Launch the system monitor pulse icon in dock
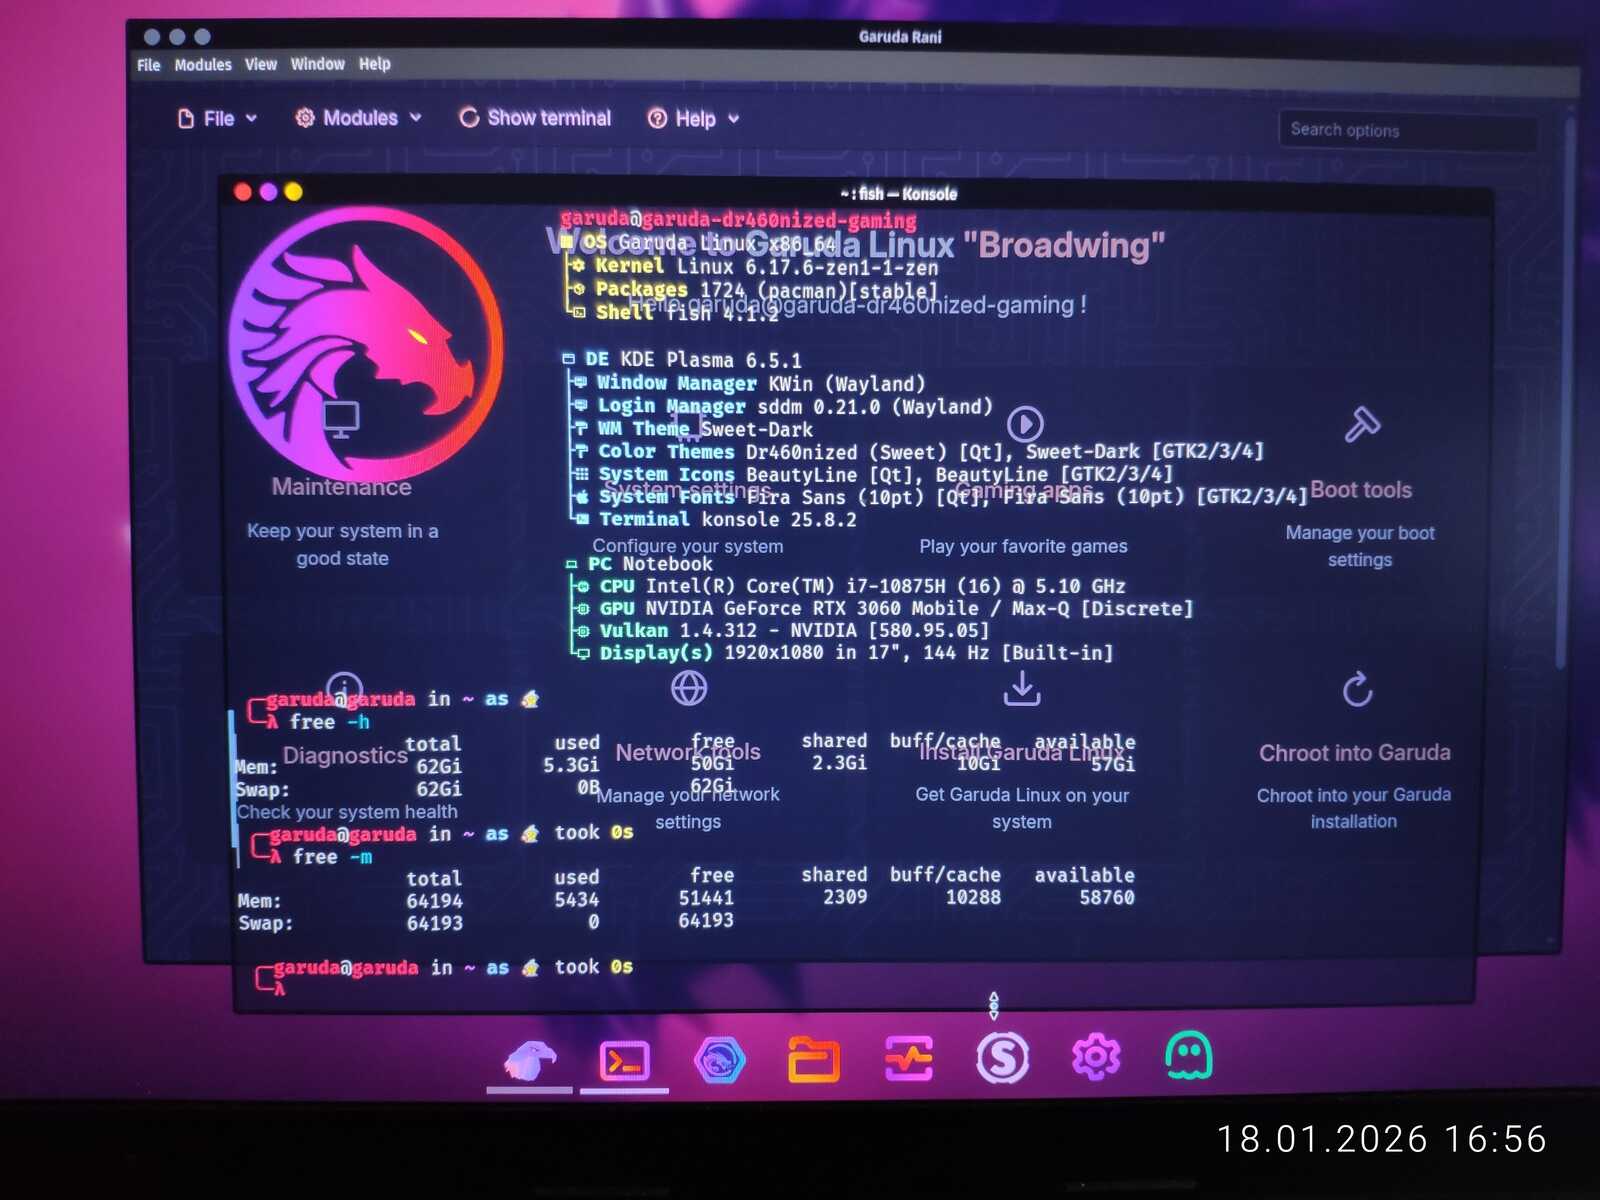The width and height of the screenshot is (1600, 1200). click(x=908, y=1059)
